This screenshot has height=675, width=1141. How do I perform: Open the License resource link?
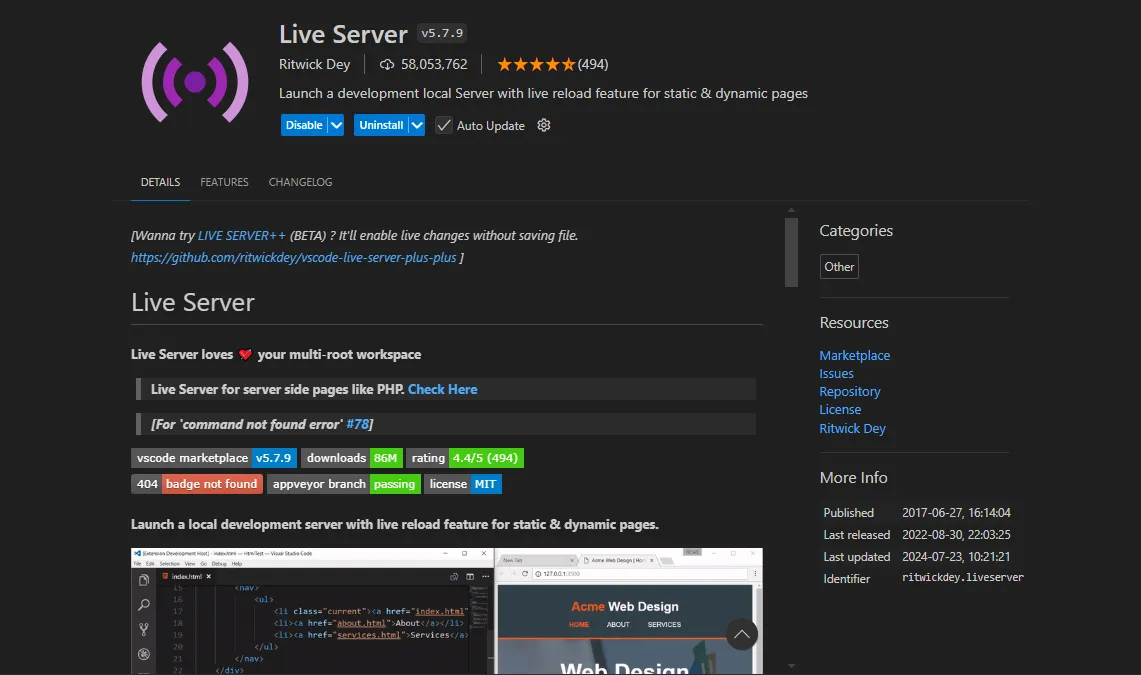840,410
